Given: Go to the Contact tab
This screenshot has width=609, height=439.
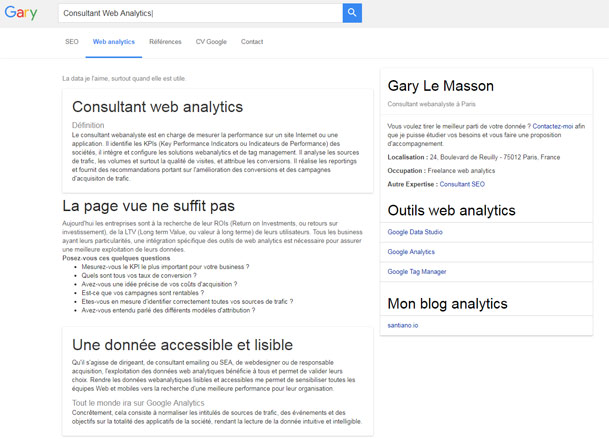Looking at the screenshot, I should [x=252, y=42].
